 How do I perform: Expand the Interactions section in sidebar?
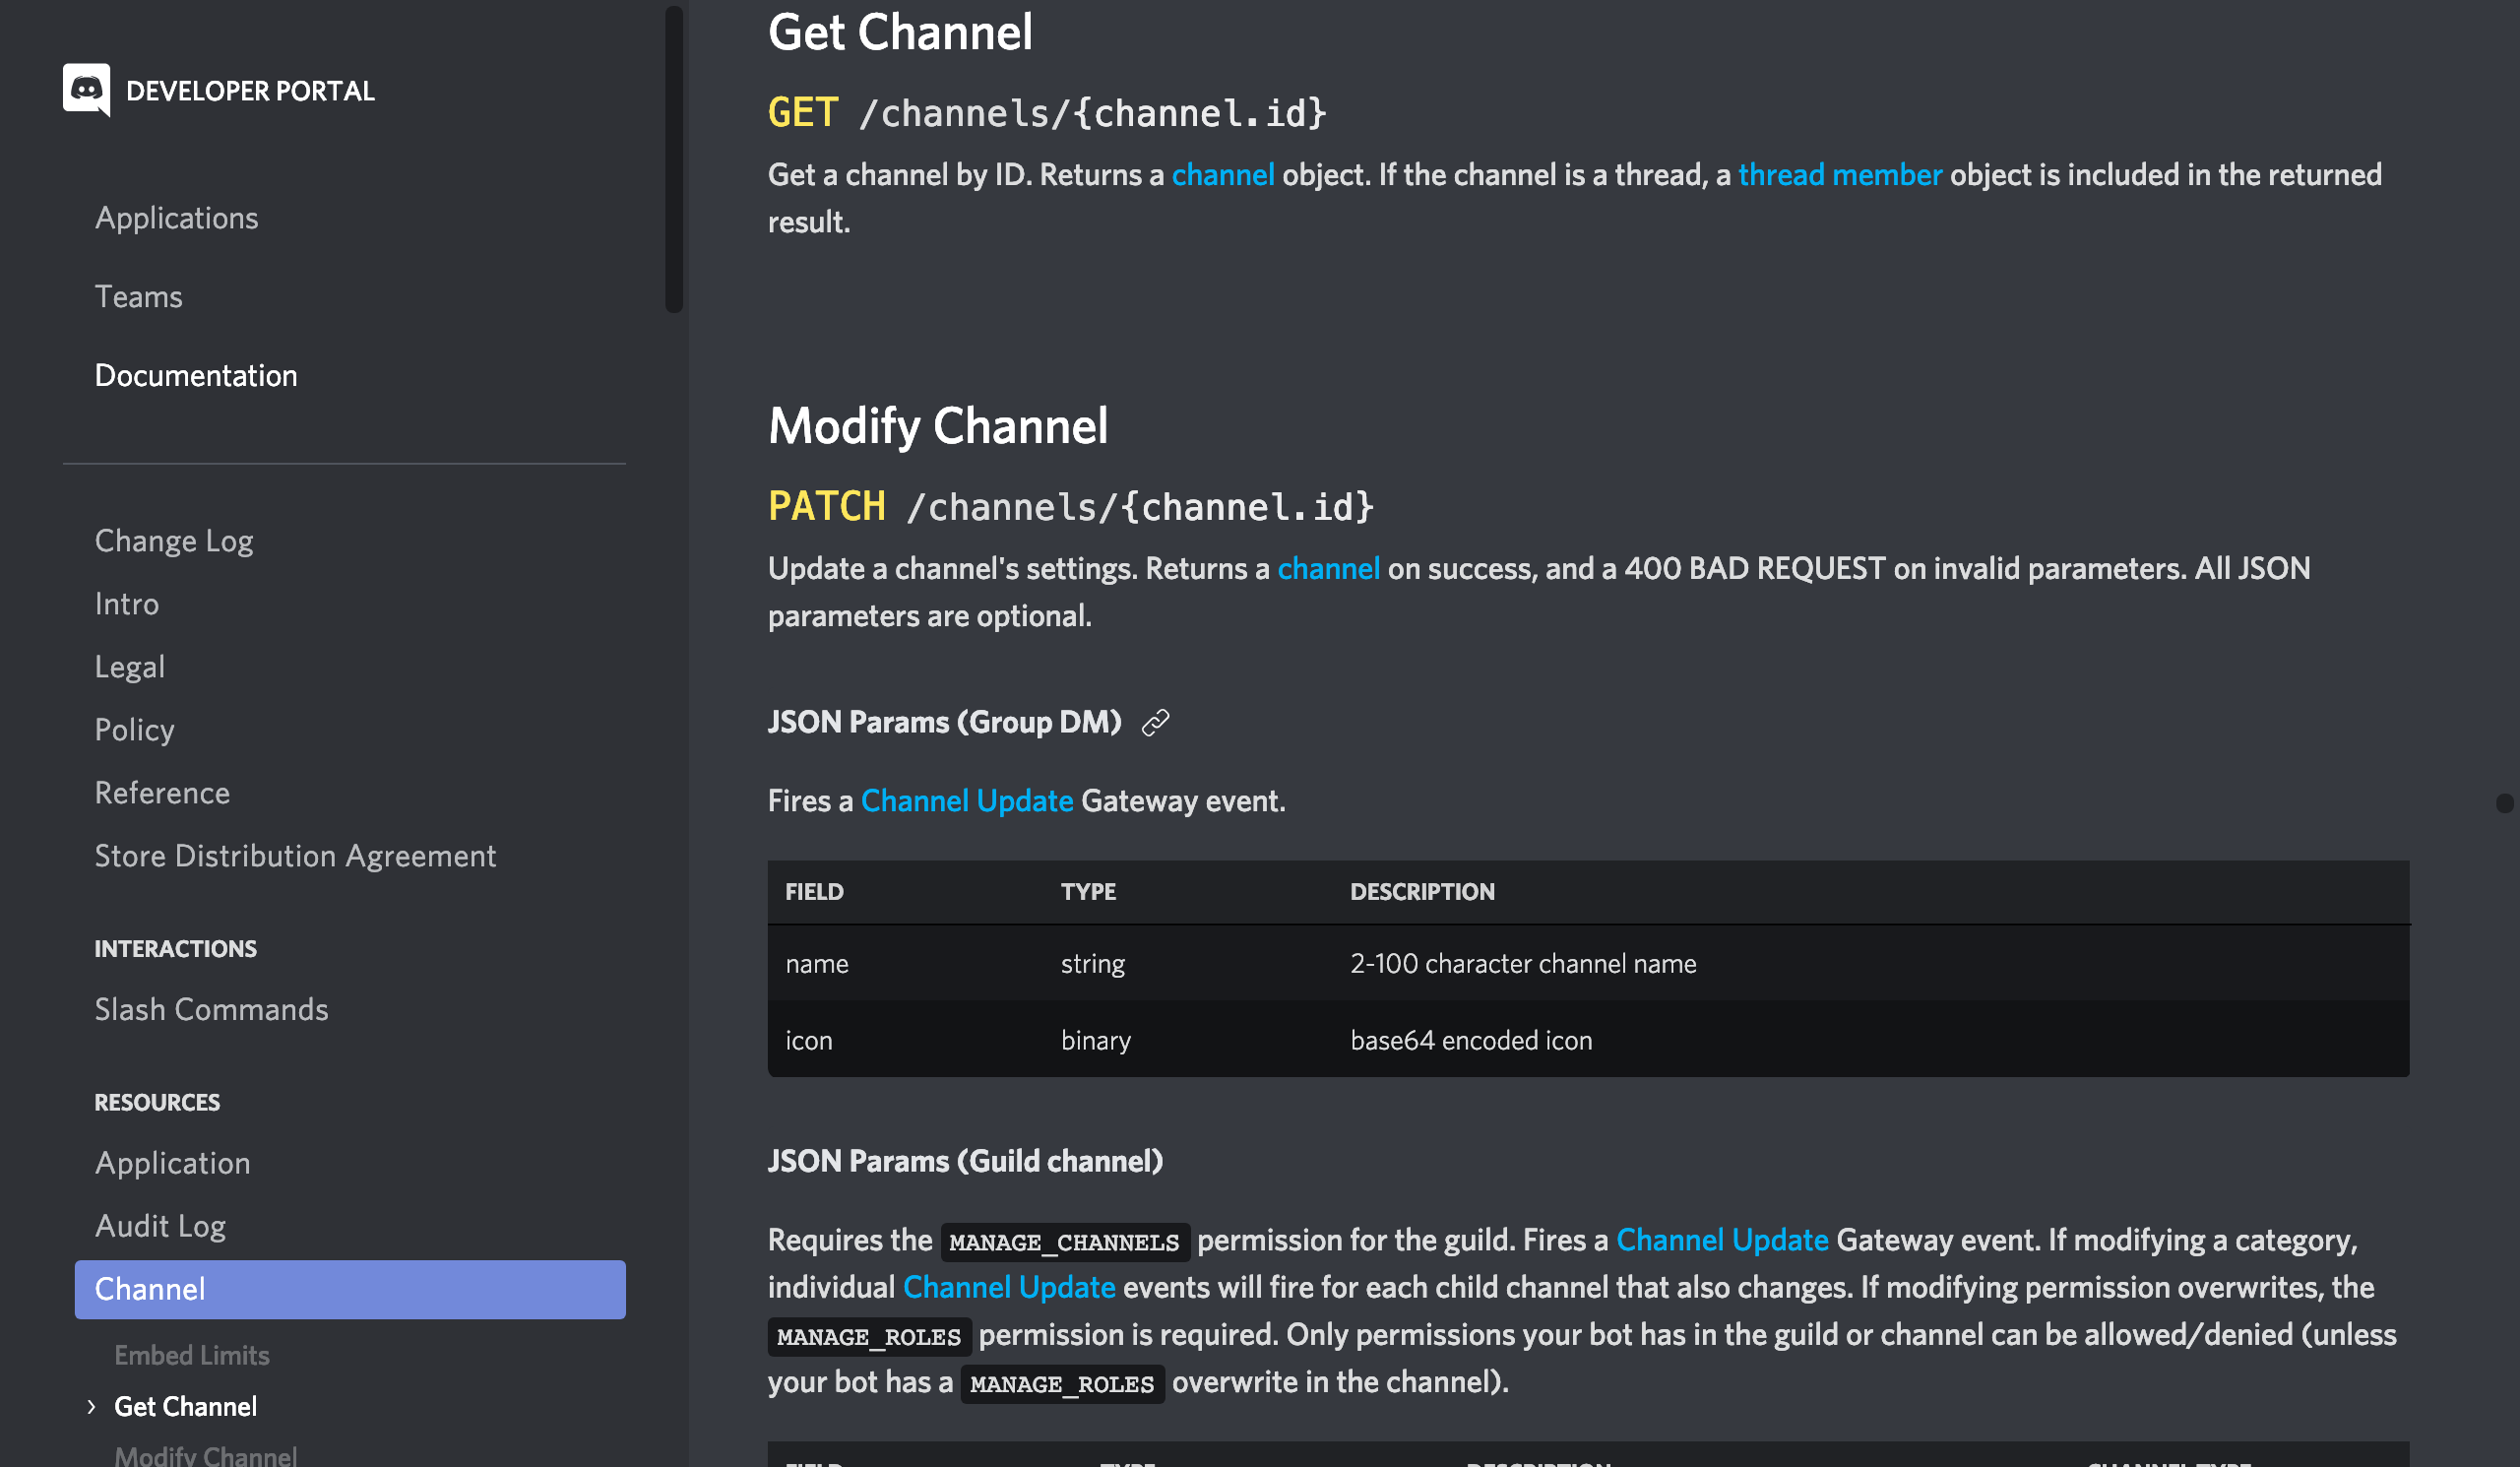(173, 946)
